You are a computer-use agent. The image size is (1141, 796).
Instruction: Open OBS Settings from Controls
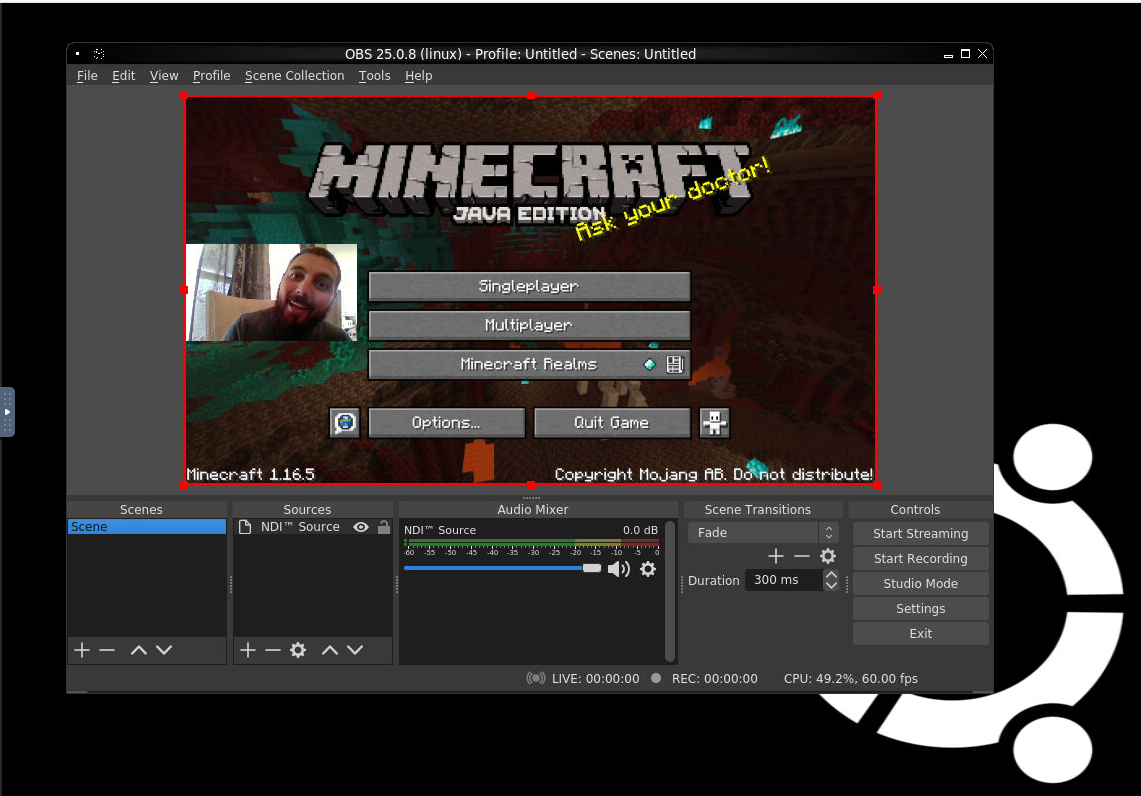point(921,608)
